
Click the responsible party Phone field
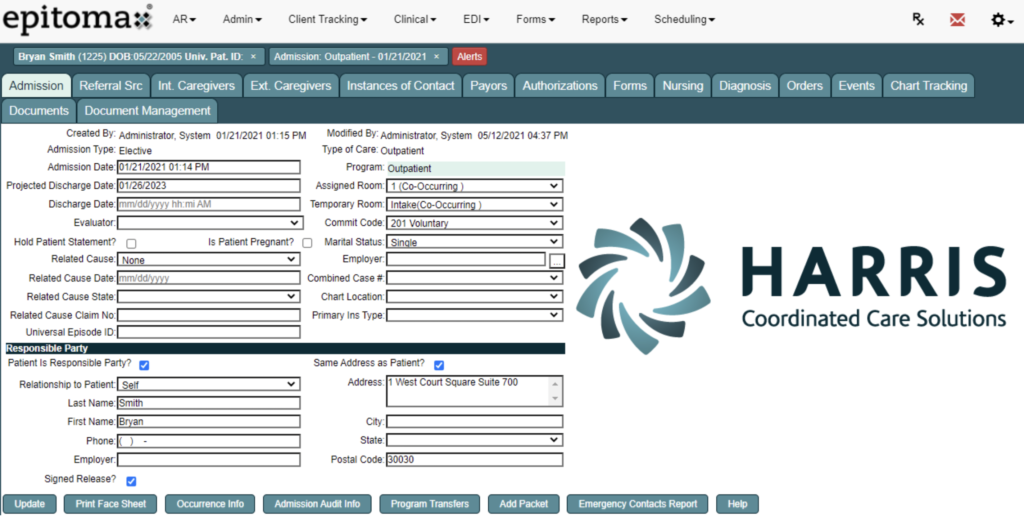pyautogui.click(x=208, y=441)
